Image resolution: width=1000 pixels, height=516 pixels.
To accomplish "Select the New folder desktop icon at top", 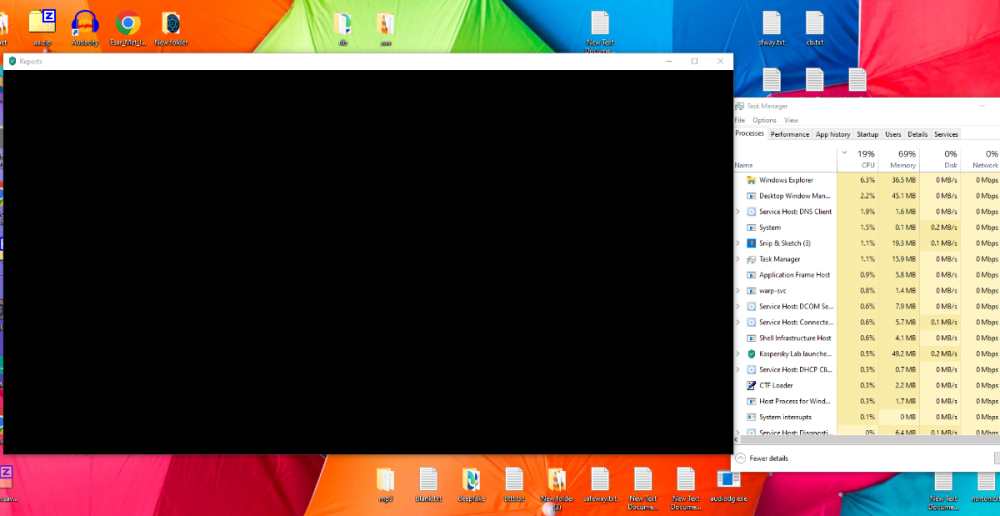I will [171, 27].
